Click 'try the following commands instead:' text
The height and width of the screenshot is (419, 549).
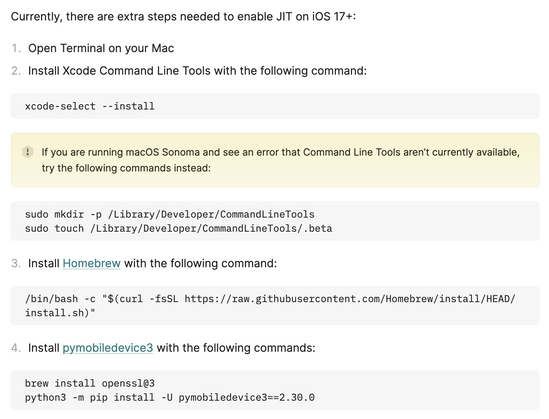[x=126, y=168]
